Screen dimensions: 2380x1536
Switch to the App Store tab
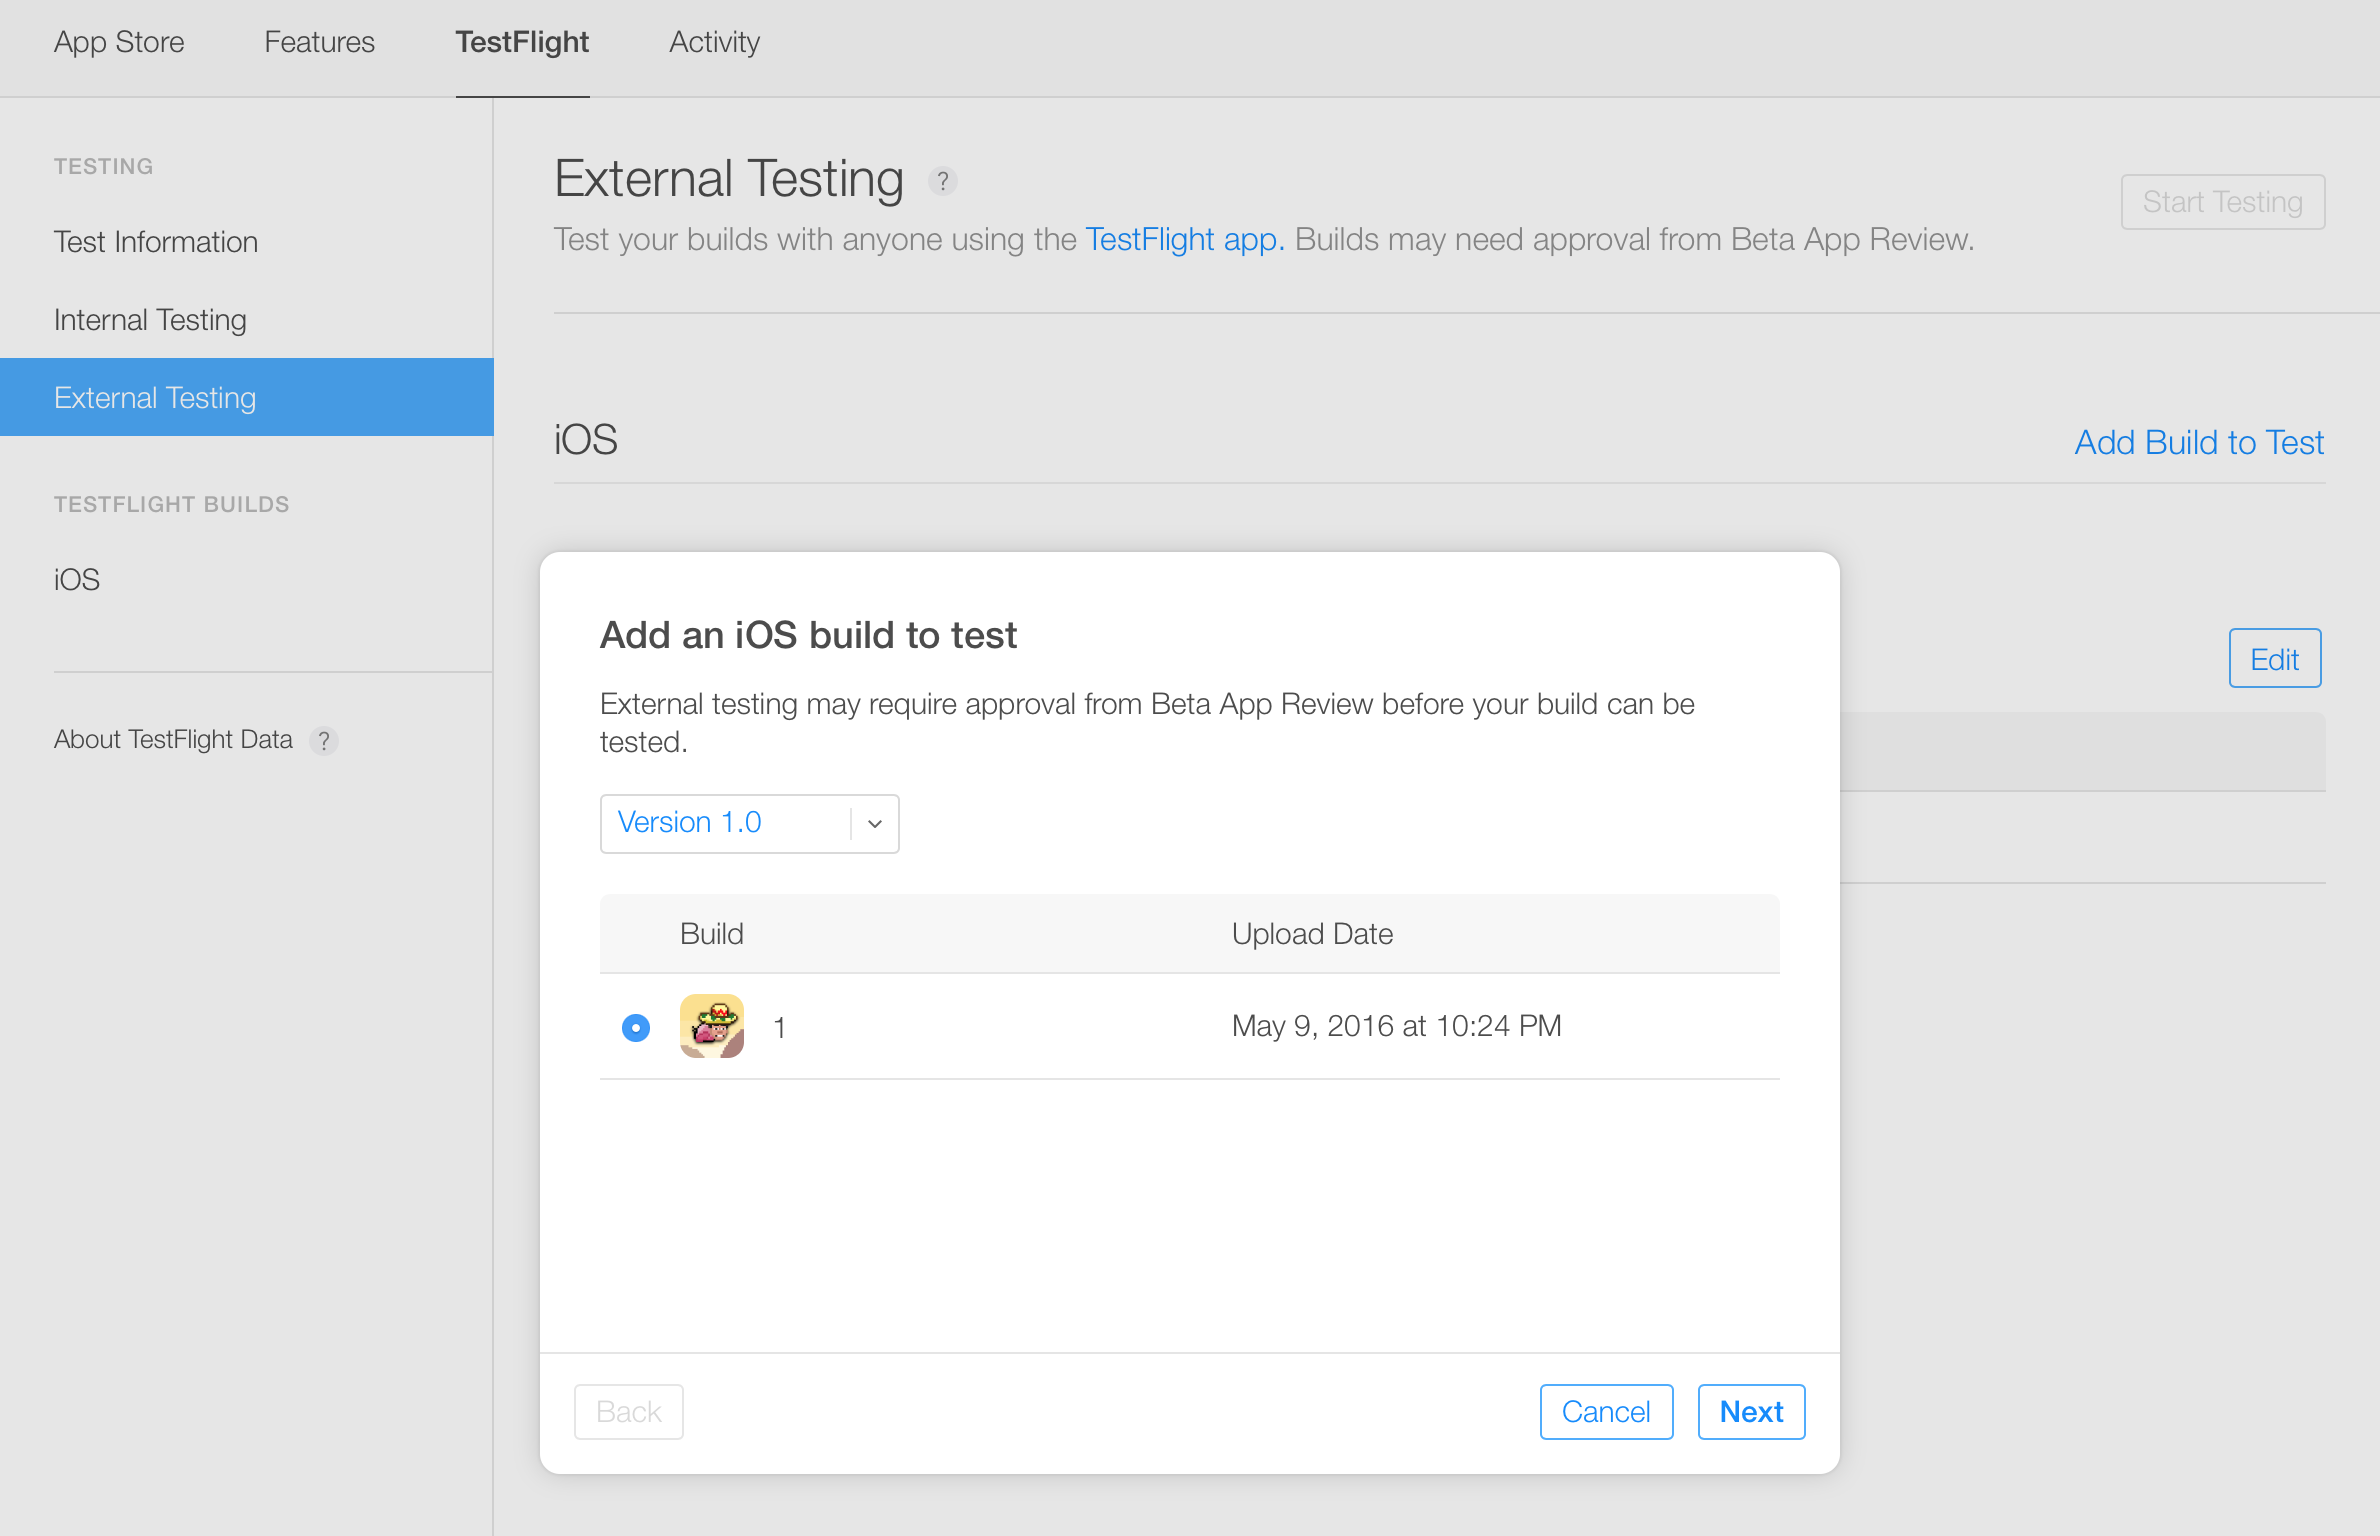coord(119,42)
